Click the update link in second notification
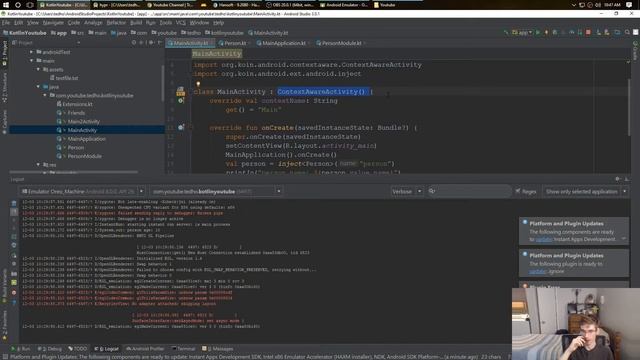Image resolution: width=640 pixels, height=360 pixels. tap(537, 271)
